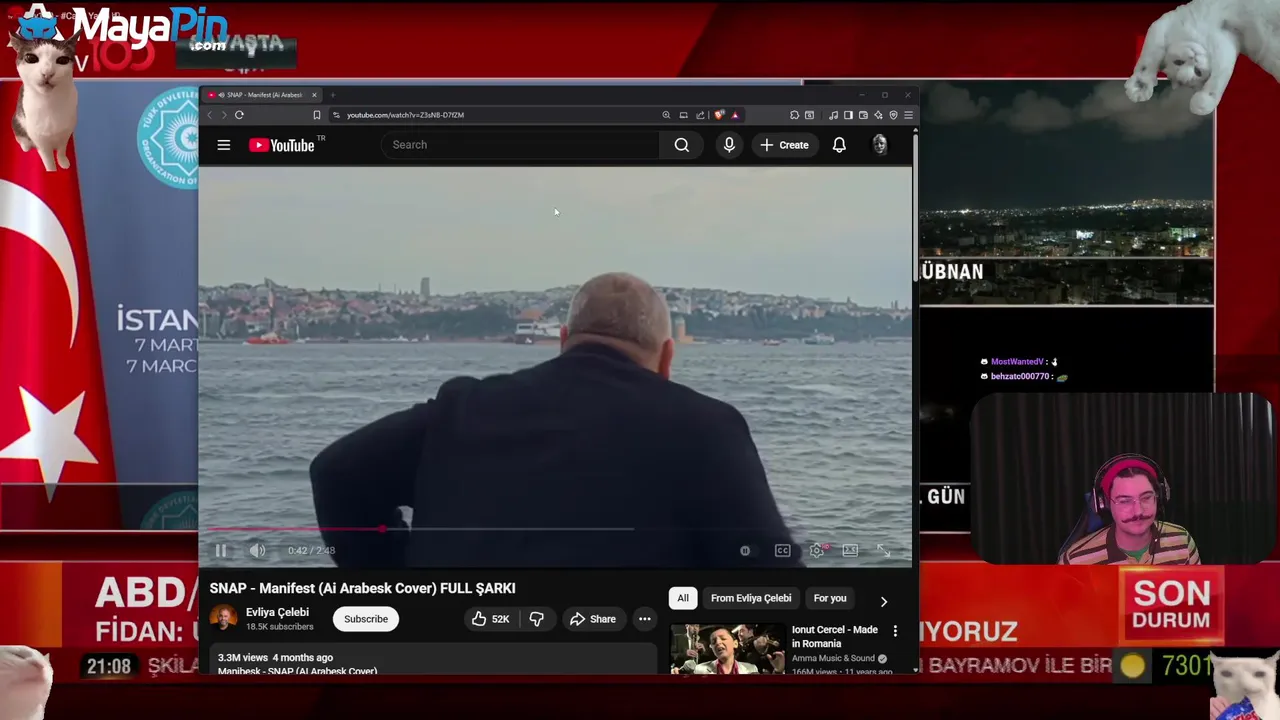Show more filter chips with right chevron
Image resolution: width=1280 pixels, height=720 pixels.
[x=883, y=601]
